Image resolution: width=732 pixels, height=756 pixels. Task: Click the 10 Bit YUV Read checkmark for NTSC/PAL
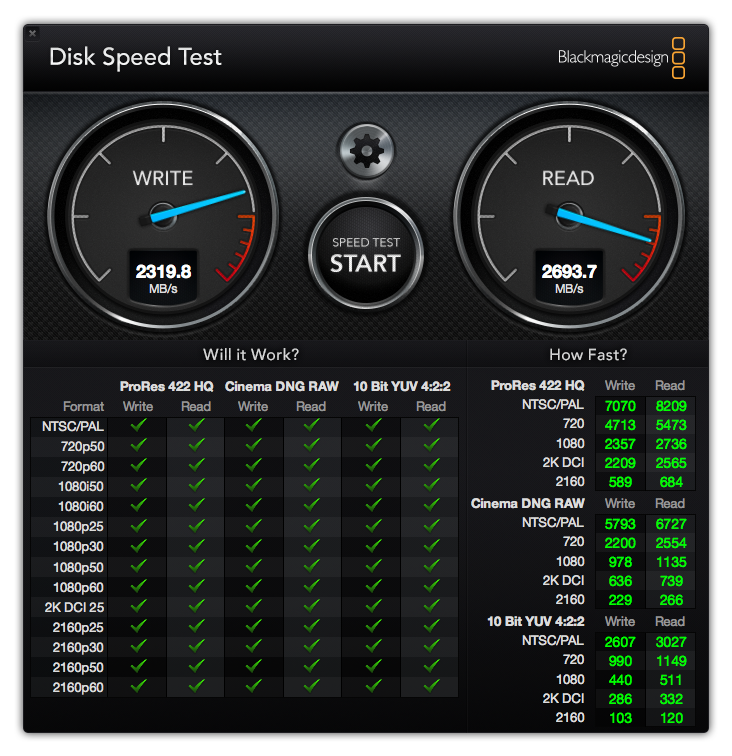coord(431,425)
